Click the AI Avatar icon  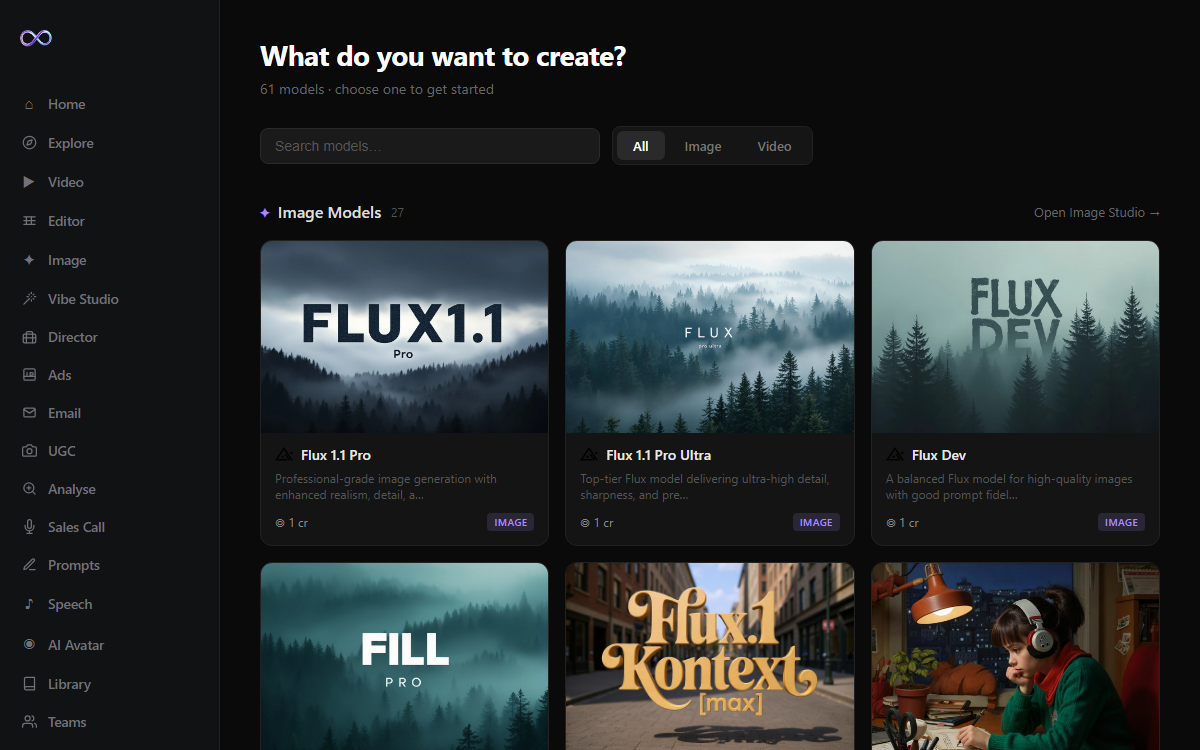29,645
